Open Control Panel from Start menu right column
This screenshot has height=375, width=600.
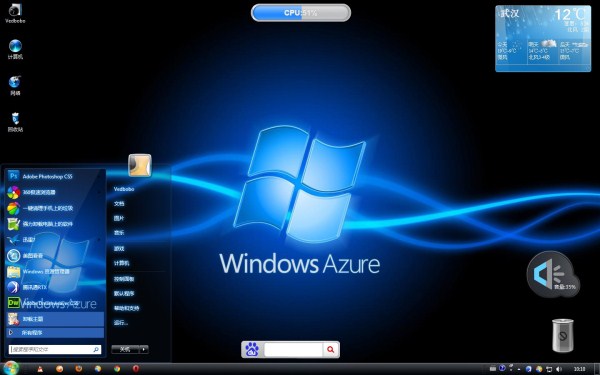coord(124,279)
